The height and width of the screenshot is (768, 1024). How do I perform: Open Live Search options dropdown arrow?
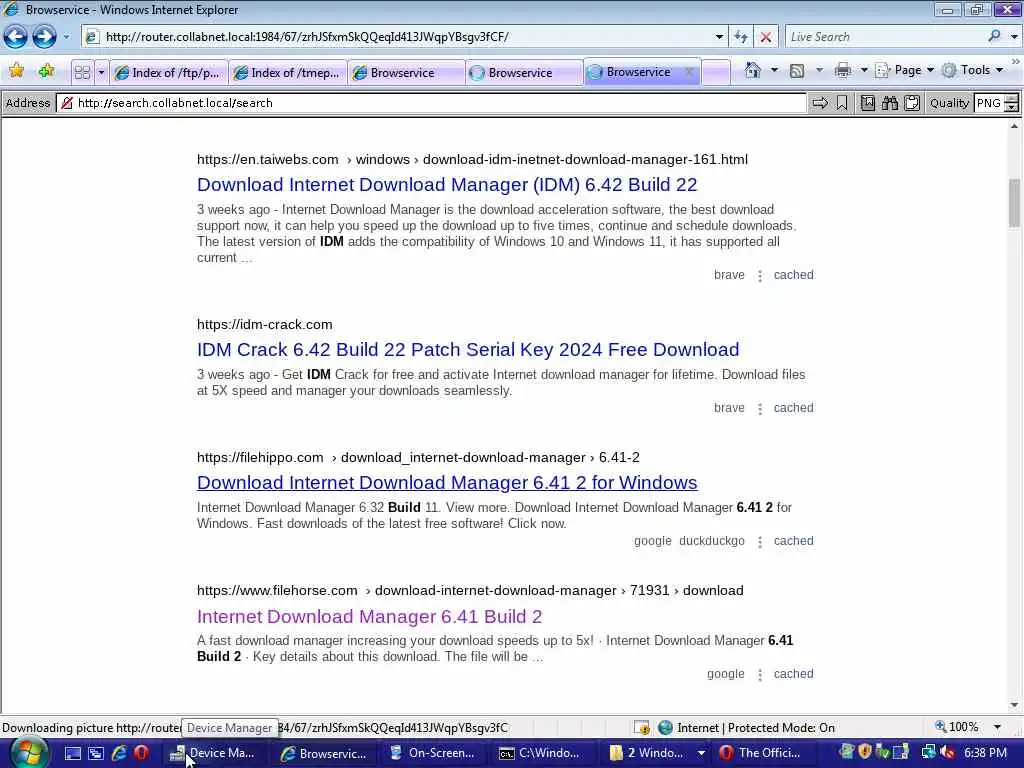(x=1014, y=37)
